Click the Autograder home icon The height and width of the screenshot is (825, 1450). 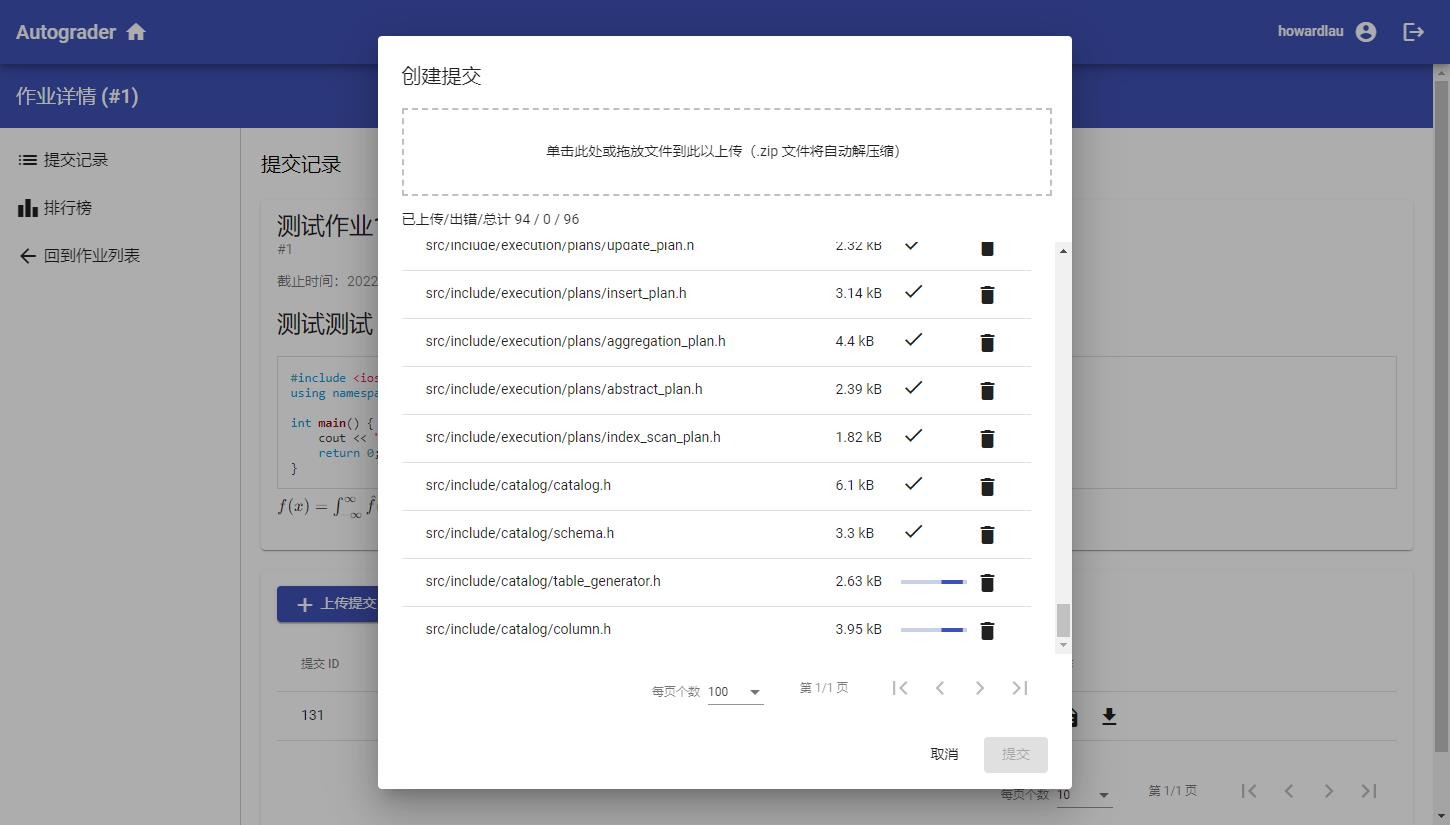click(x=136, y=32)
